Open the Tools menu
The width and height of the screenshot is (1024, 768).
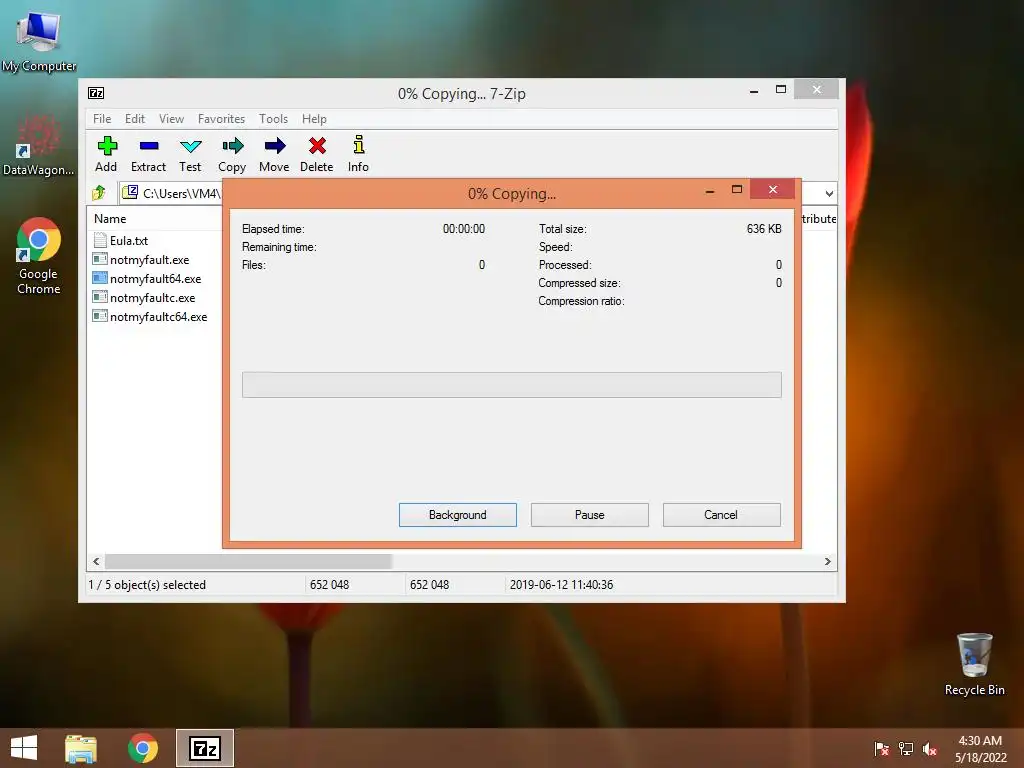coord(273,119)
